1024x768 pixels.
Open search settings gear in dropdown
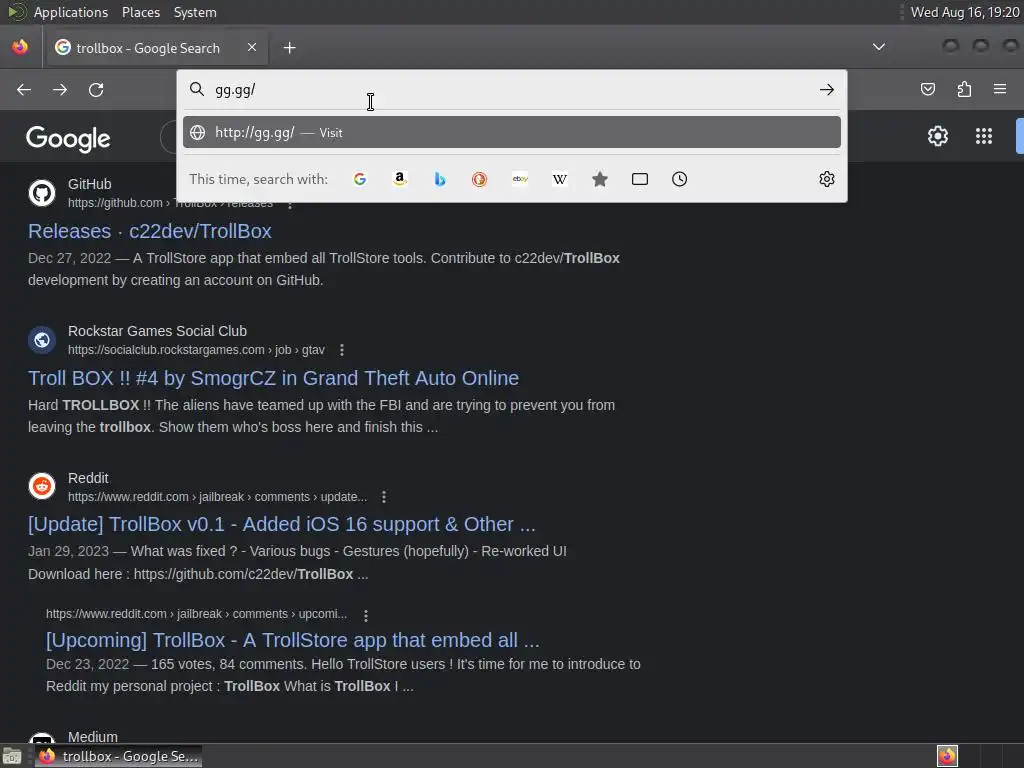(827, 179)
